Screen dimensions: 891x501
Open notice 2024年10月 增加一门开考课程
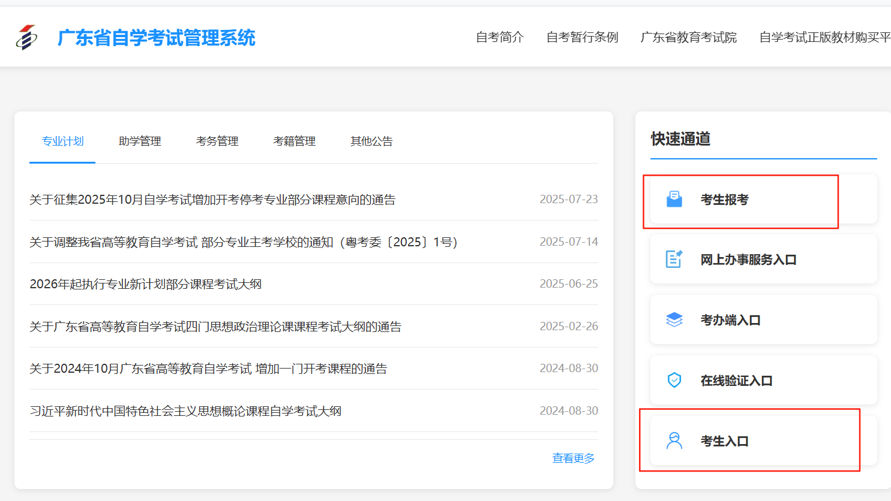point(209,369)
